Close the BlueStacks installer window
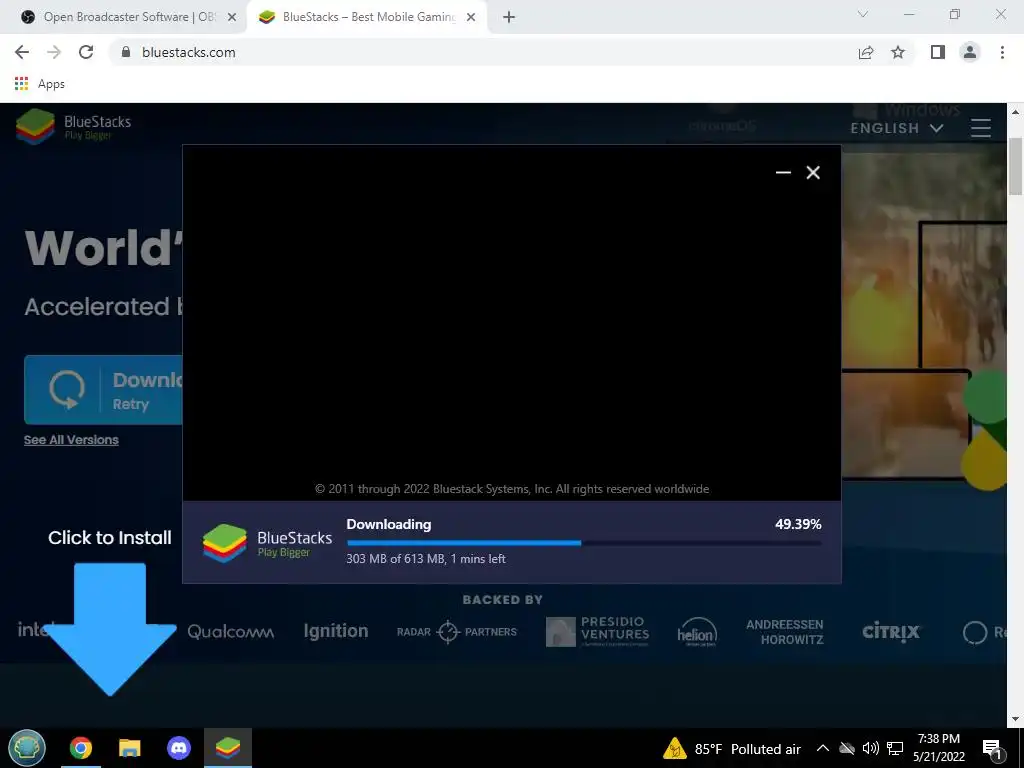 click(813, 172)
